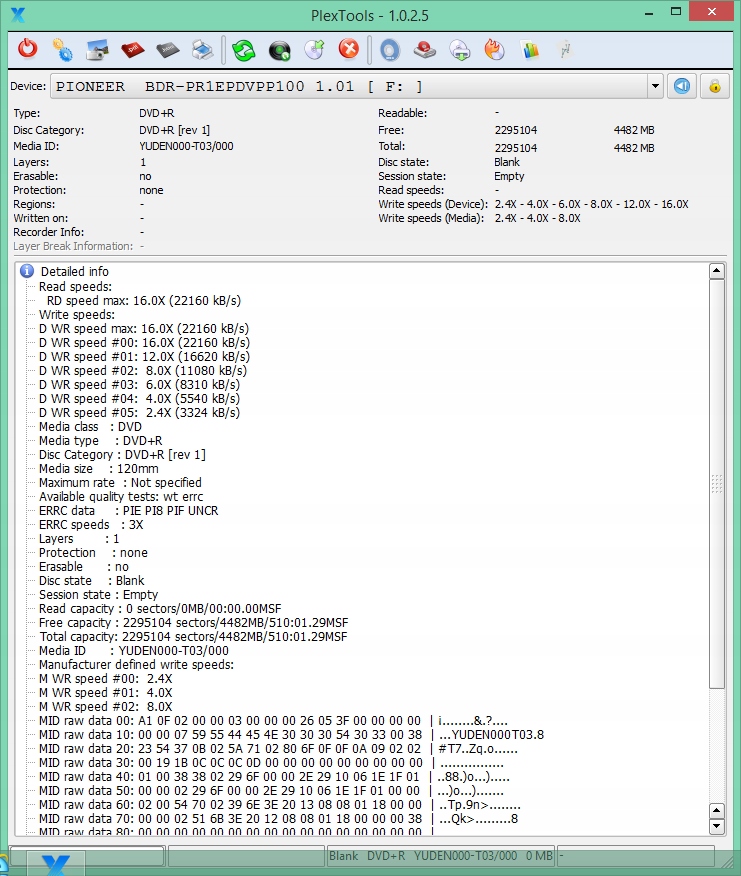
Task: Click the Media ID value YUDEN000-T03/000
Action: point(186,146)
